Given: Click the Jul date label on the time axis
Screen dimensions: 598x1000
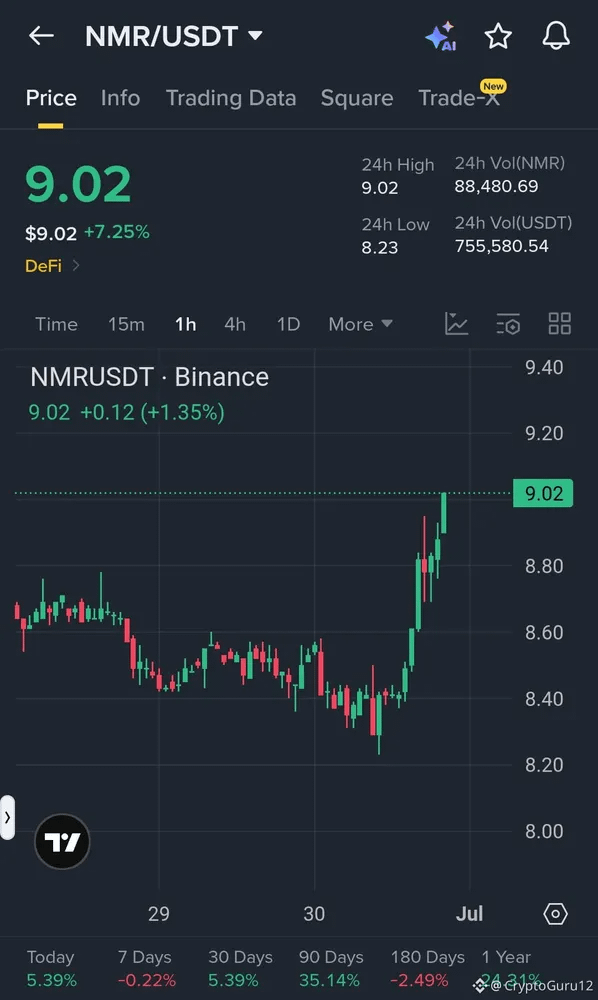Looking at the screenshot, I should pos(469,914).
